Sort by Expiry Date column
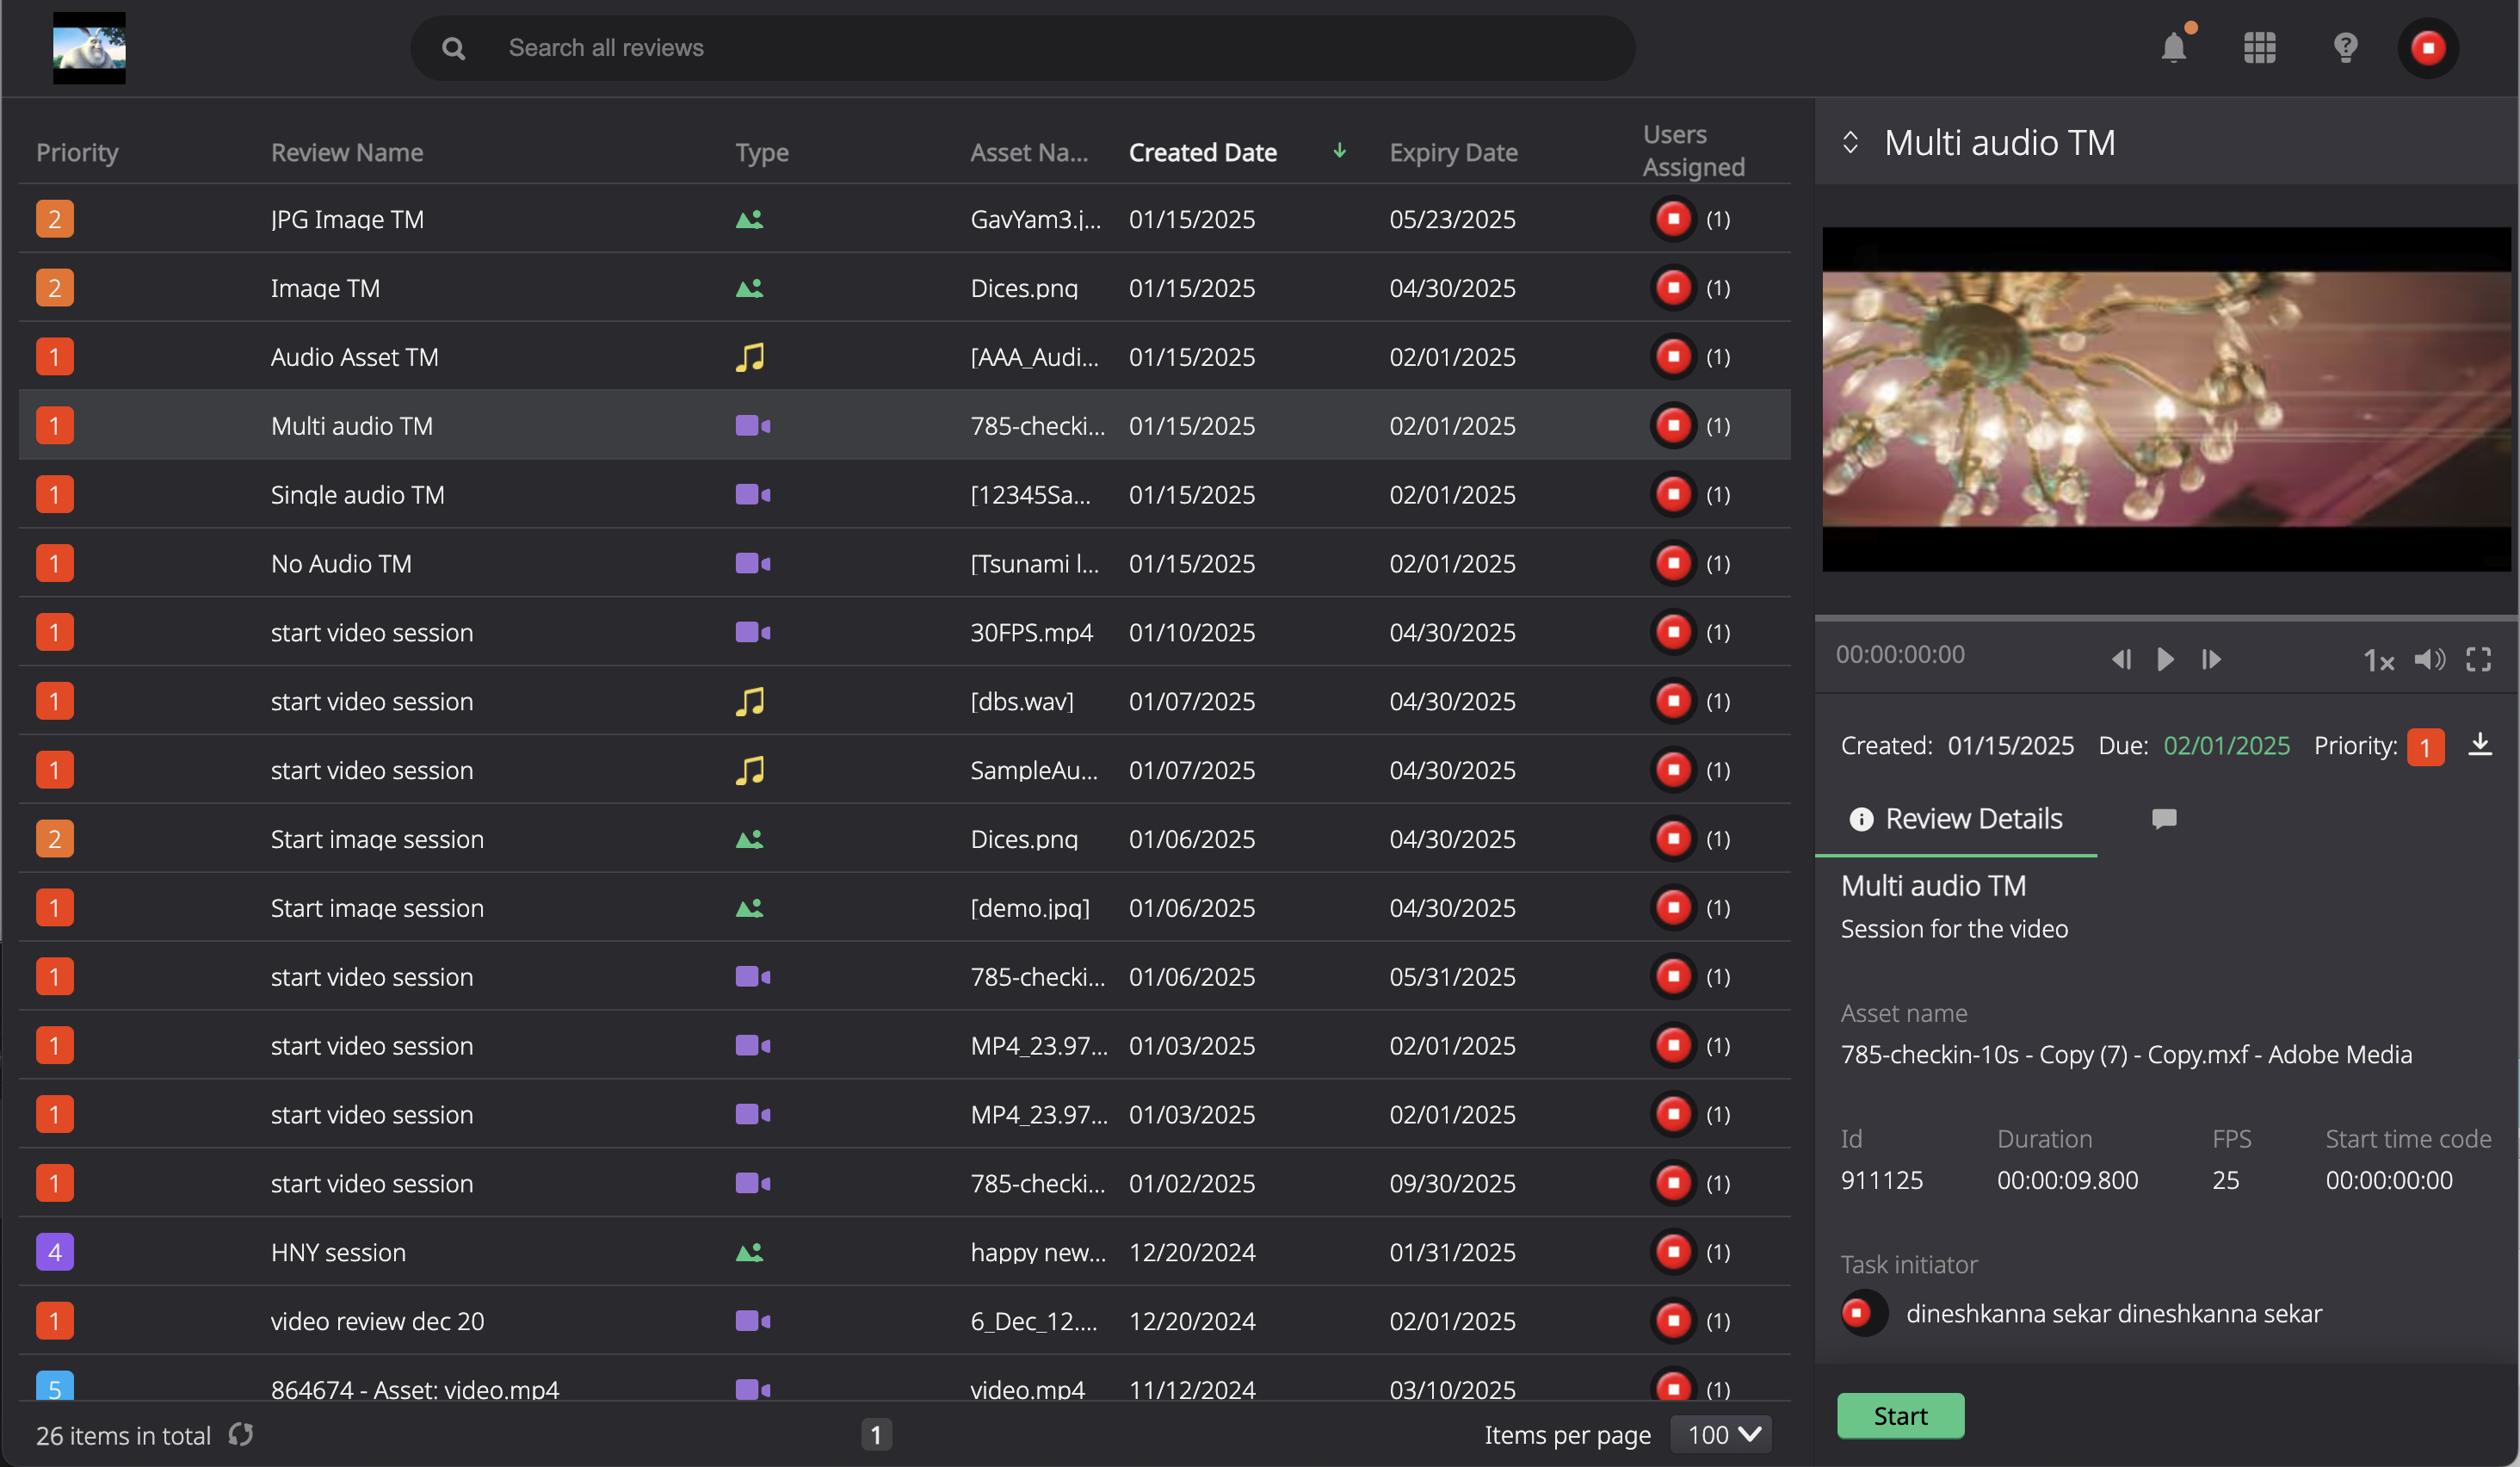Image resolution: width=2520 pixels, height=1467 pixels. coord(1453,152)
